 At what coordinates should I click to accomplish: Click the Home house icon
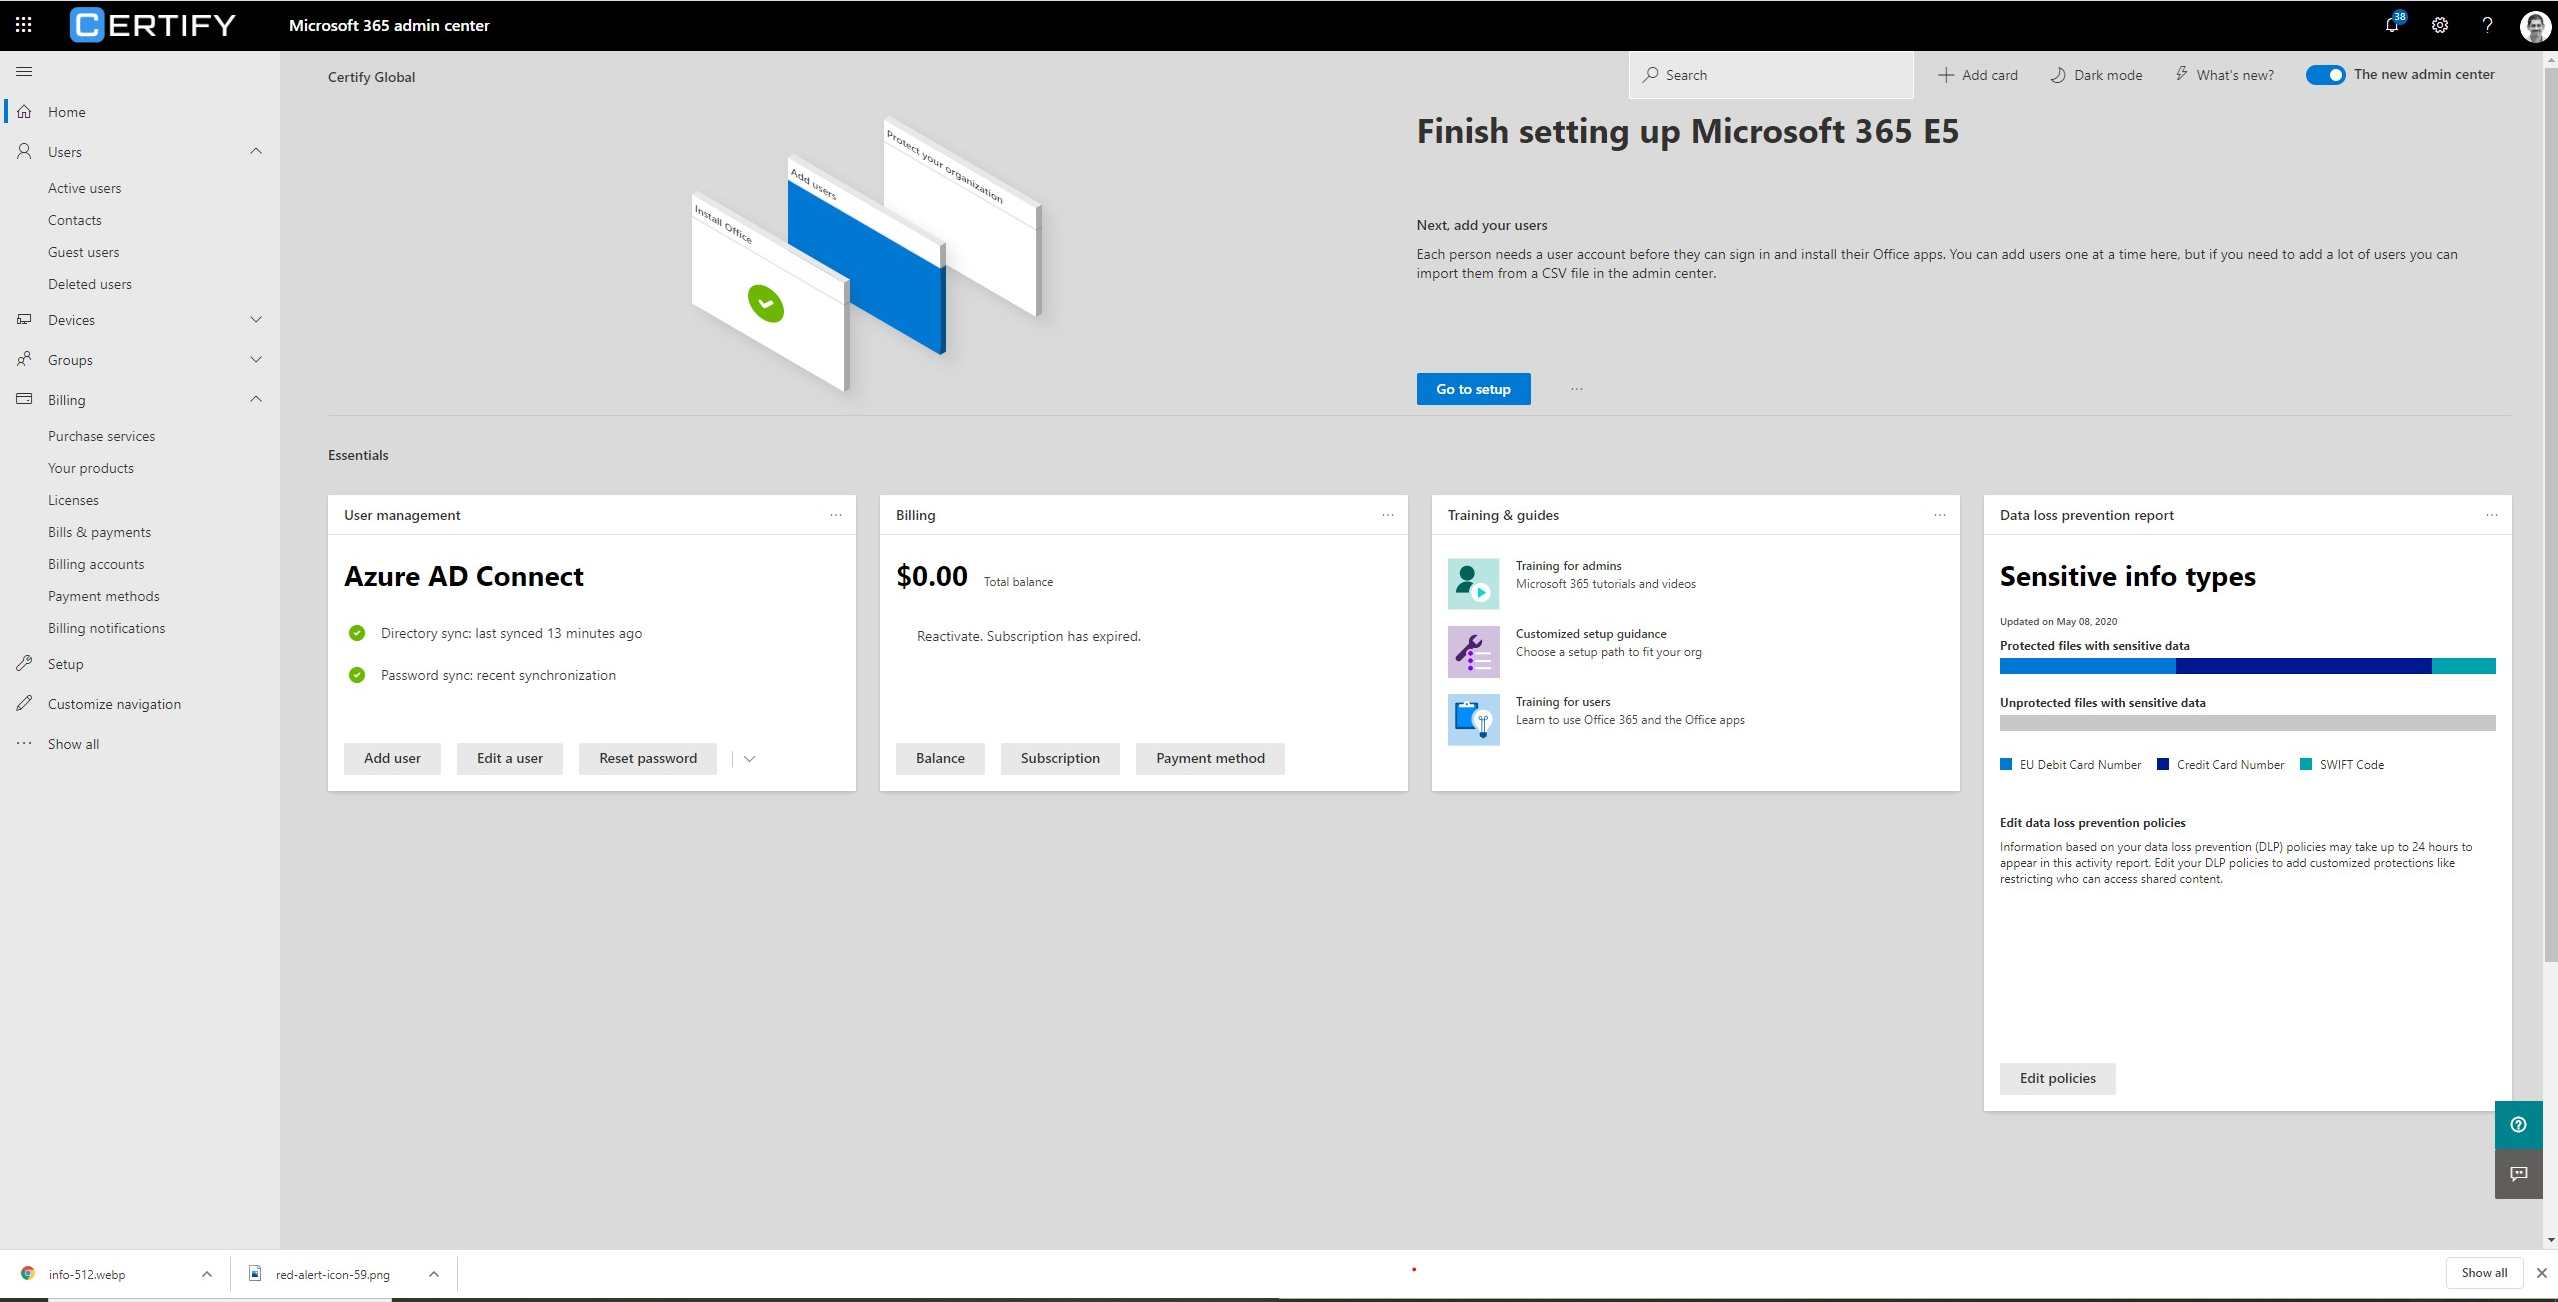(x=24, y=111)
